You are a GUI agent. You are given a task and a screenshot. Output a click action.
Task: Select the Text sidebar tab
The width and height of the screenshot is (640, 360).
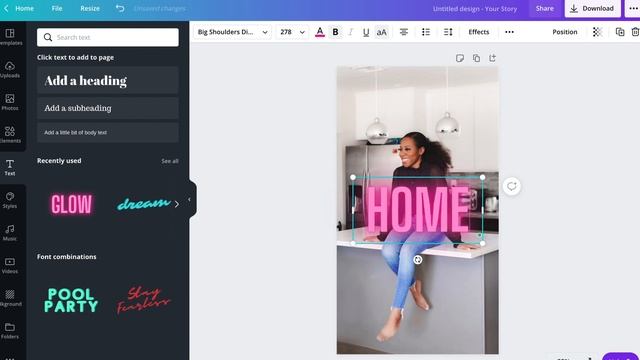10,167
